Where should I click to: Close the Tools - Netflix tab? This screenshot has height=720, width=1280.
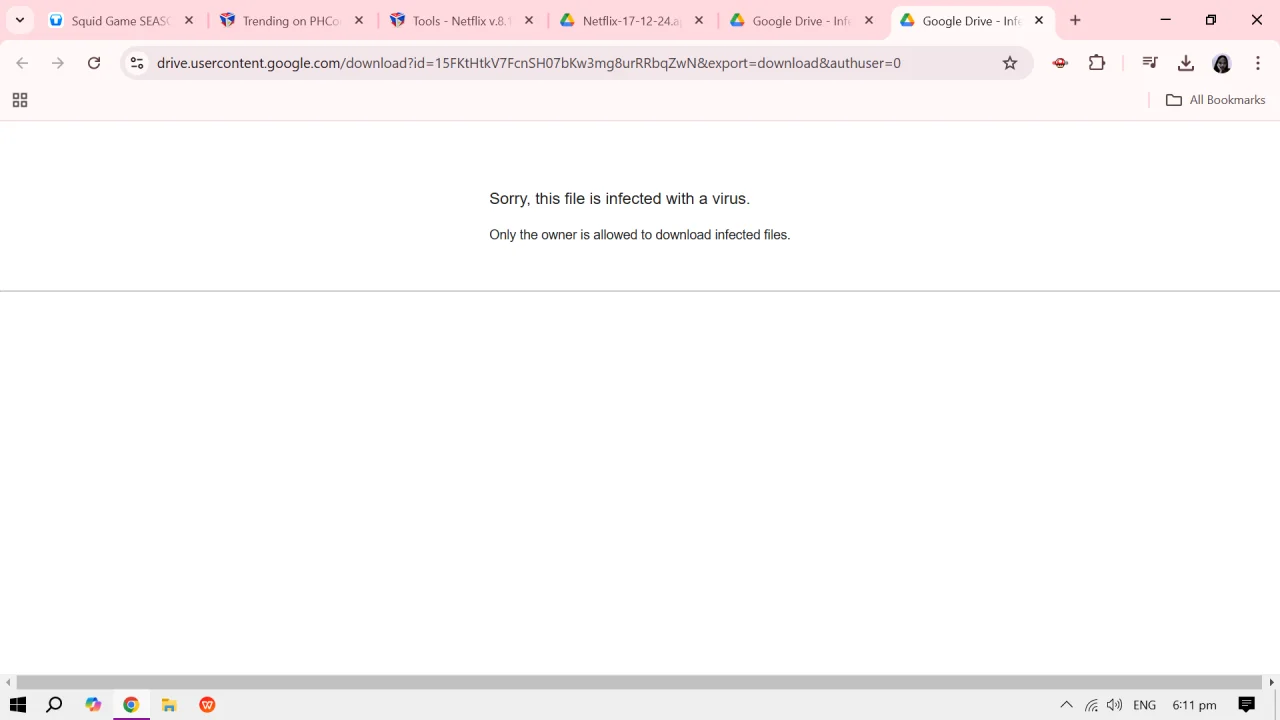pyautogui.click(x=529, y=20)
